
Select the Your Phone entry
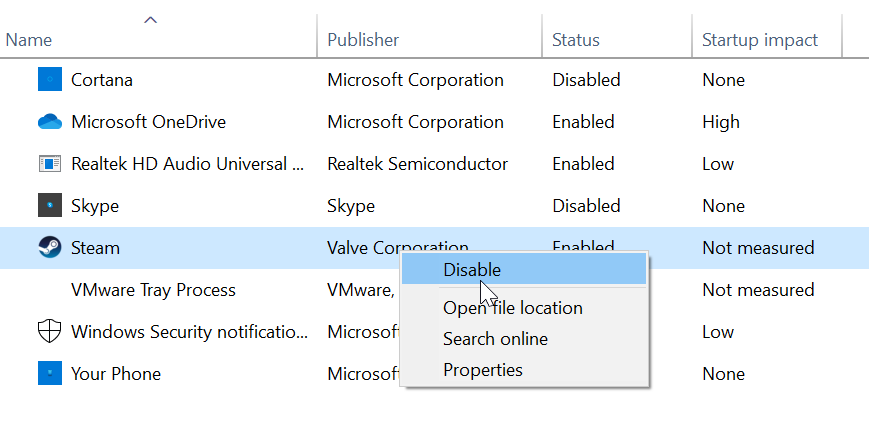pyautogui.click(x=116, y=374)
